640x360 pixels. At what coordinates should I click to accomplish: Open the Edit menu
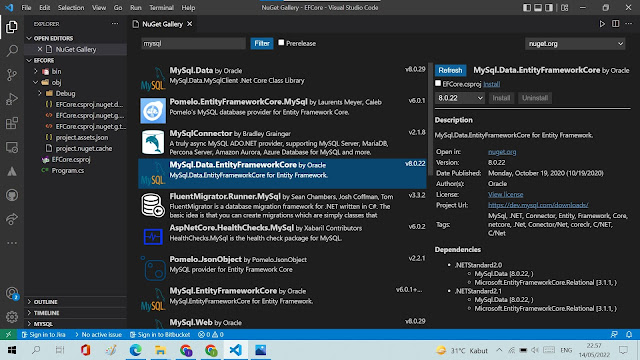44,8
